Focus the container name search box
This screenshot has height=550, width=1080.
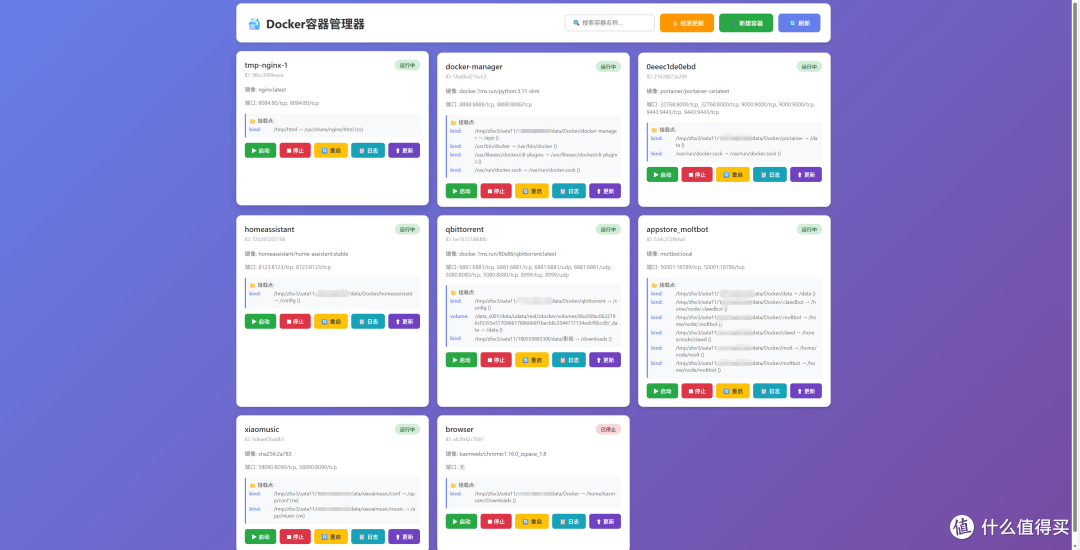(610, 23)
